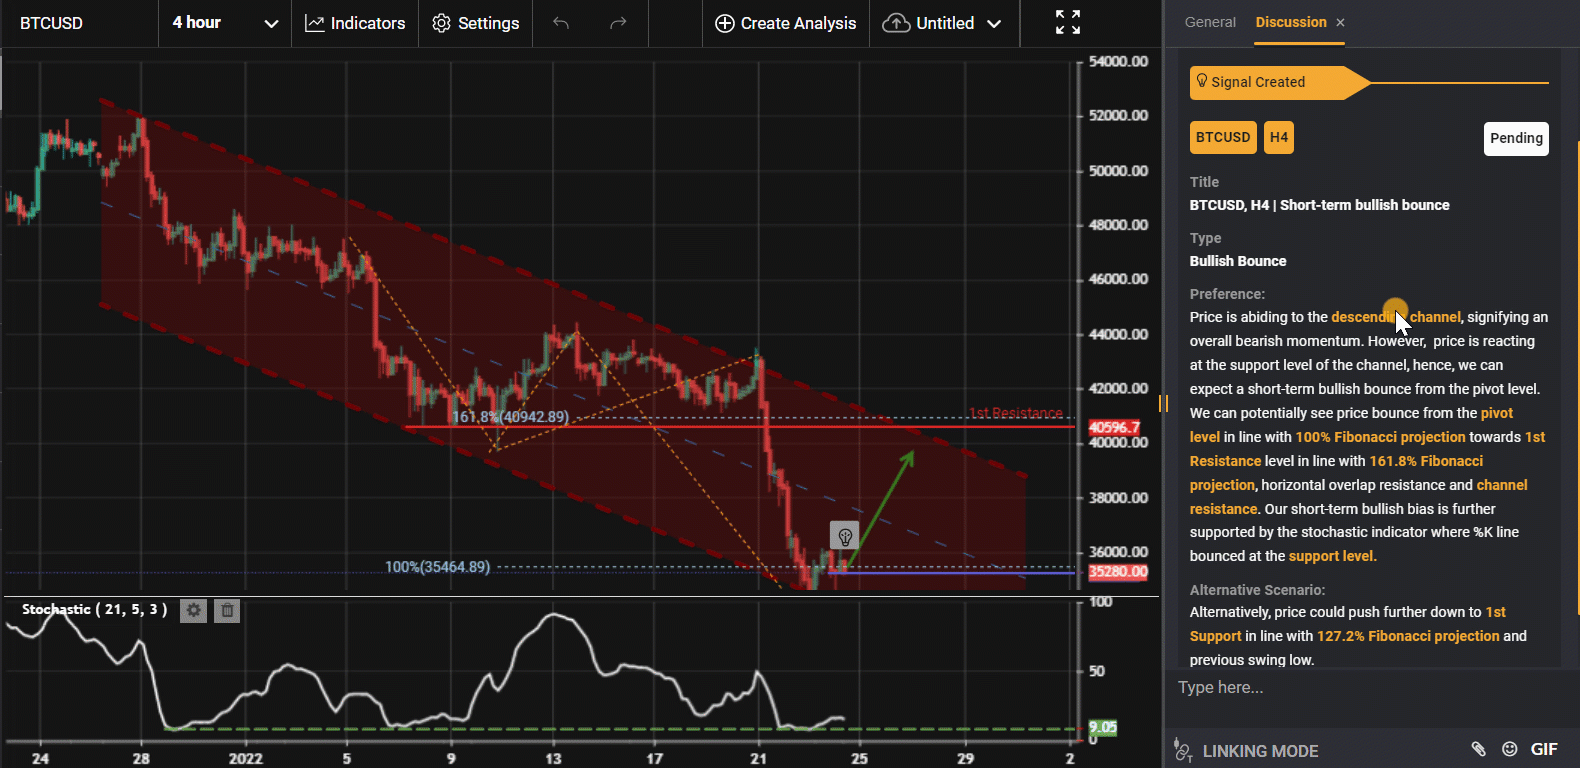Screen dimensions: 1580x768
Task: Select the 1st Resistance line label
Action: [1016, 413]
